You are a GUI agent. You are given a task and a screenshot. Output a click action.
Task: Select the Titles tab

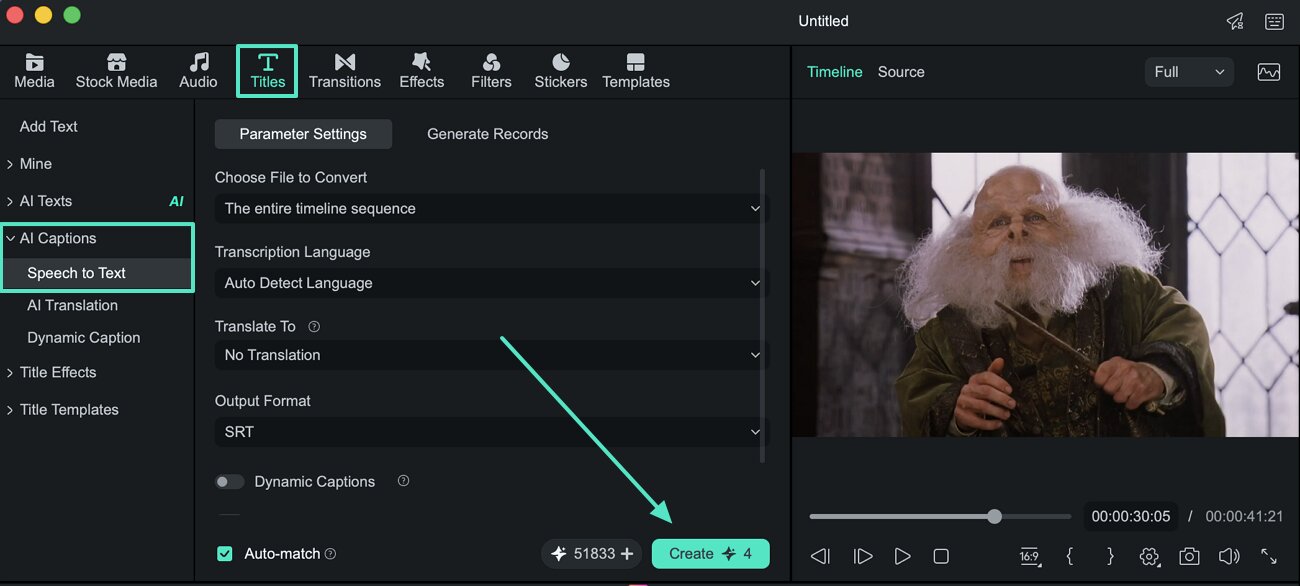tap(267, 71)
